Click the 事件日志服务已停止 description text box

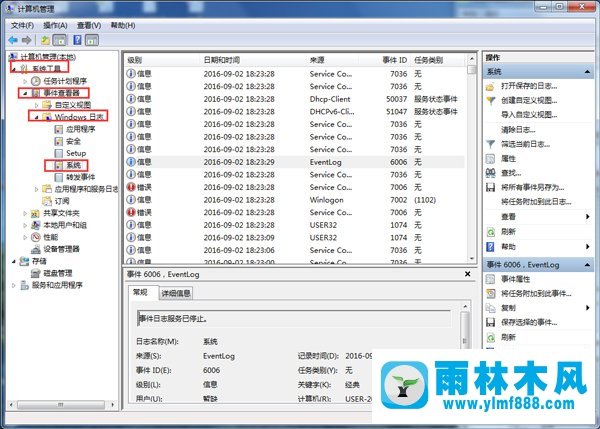293,319
